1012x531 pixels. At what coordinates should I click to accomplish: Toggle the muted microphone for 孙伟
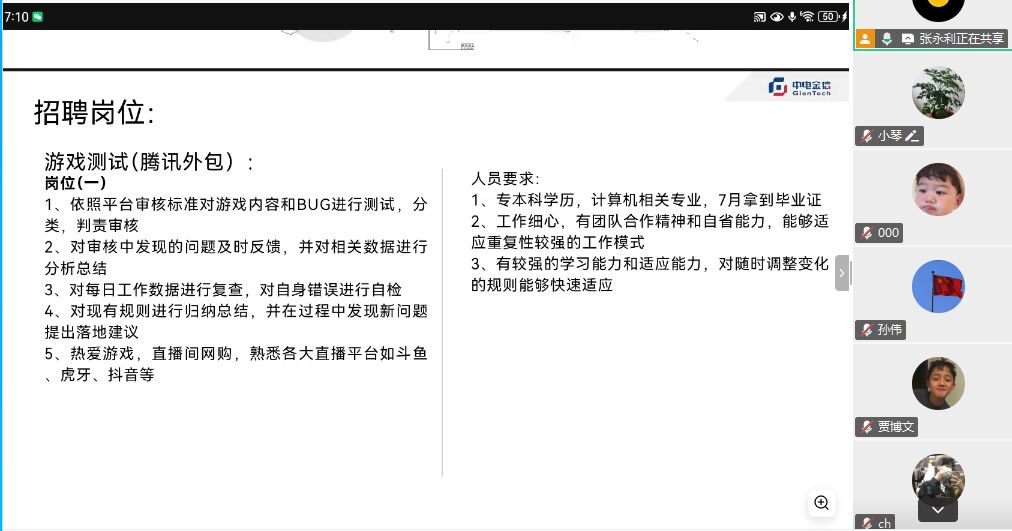point(866,330)
